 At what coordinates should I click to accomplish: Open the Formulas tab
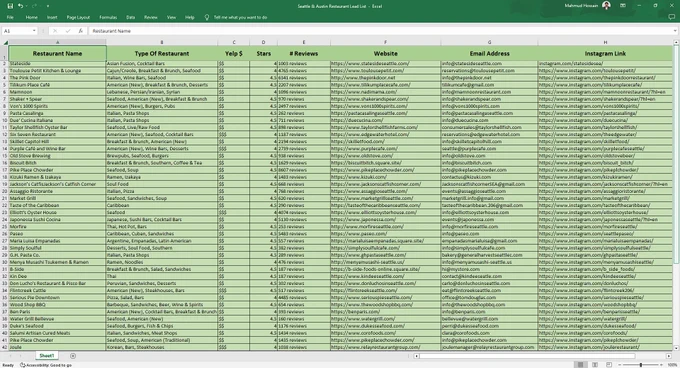click(x=108, y=17)
